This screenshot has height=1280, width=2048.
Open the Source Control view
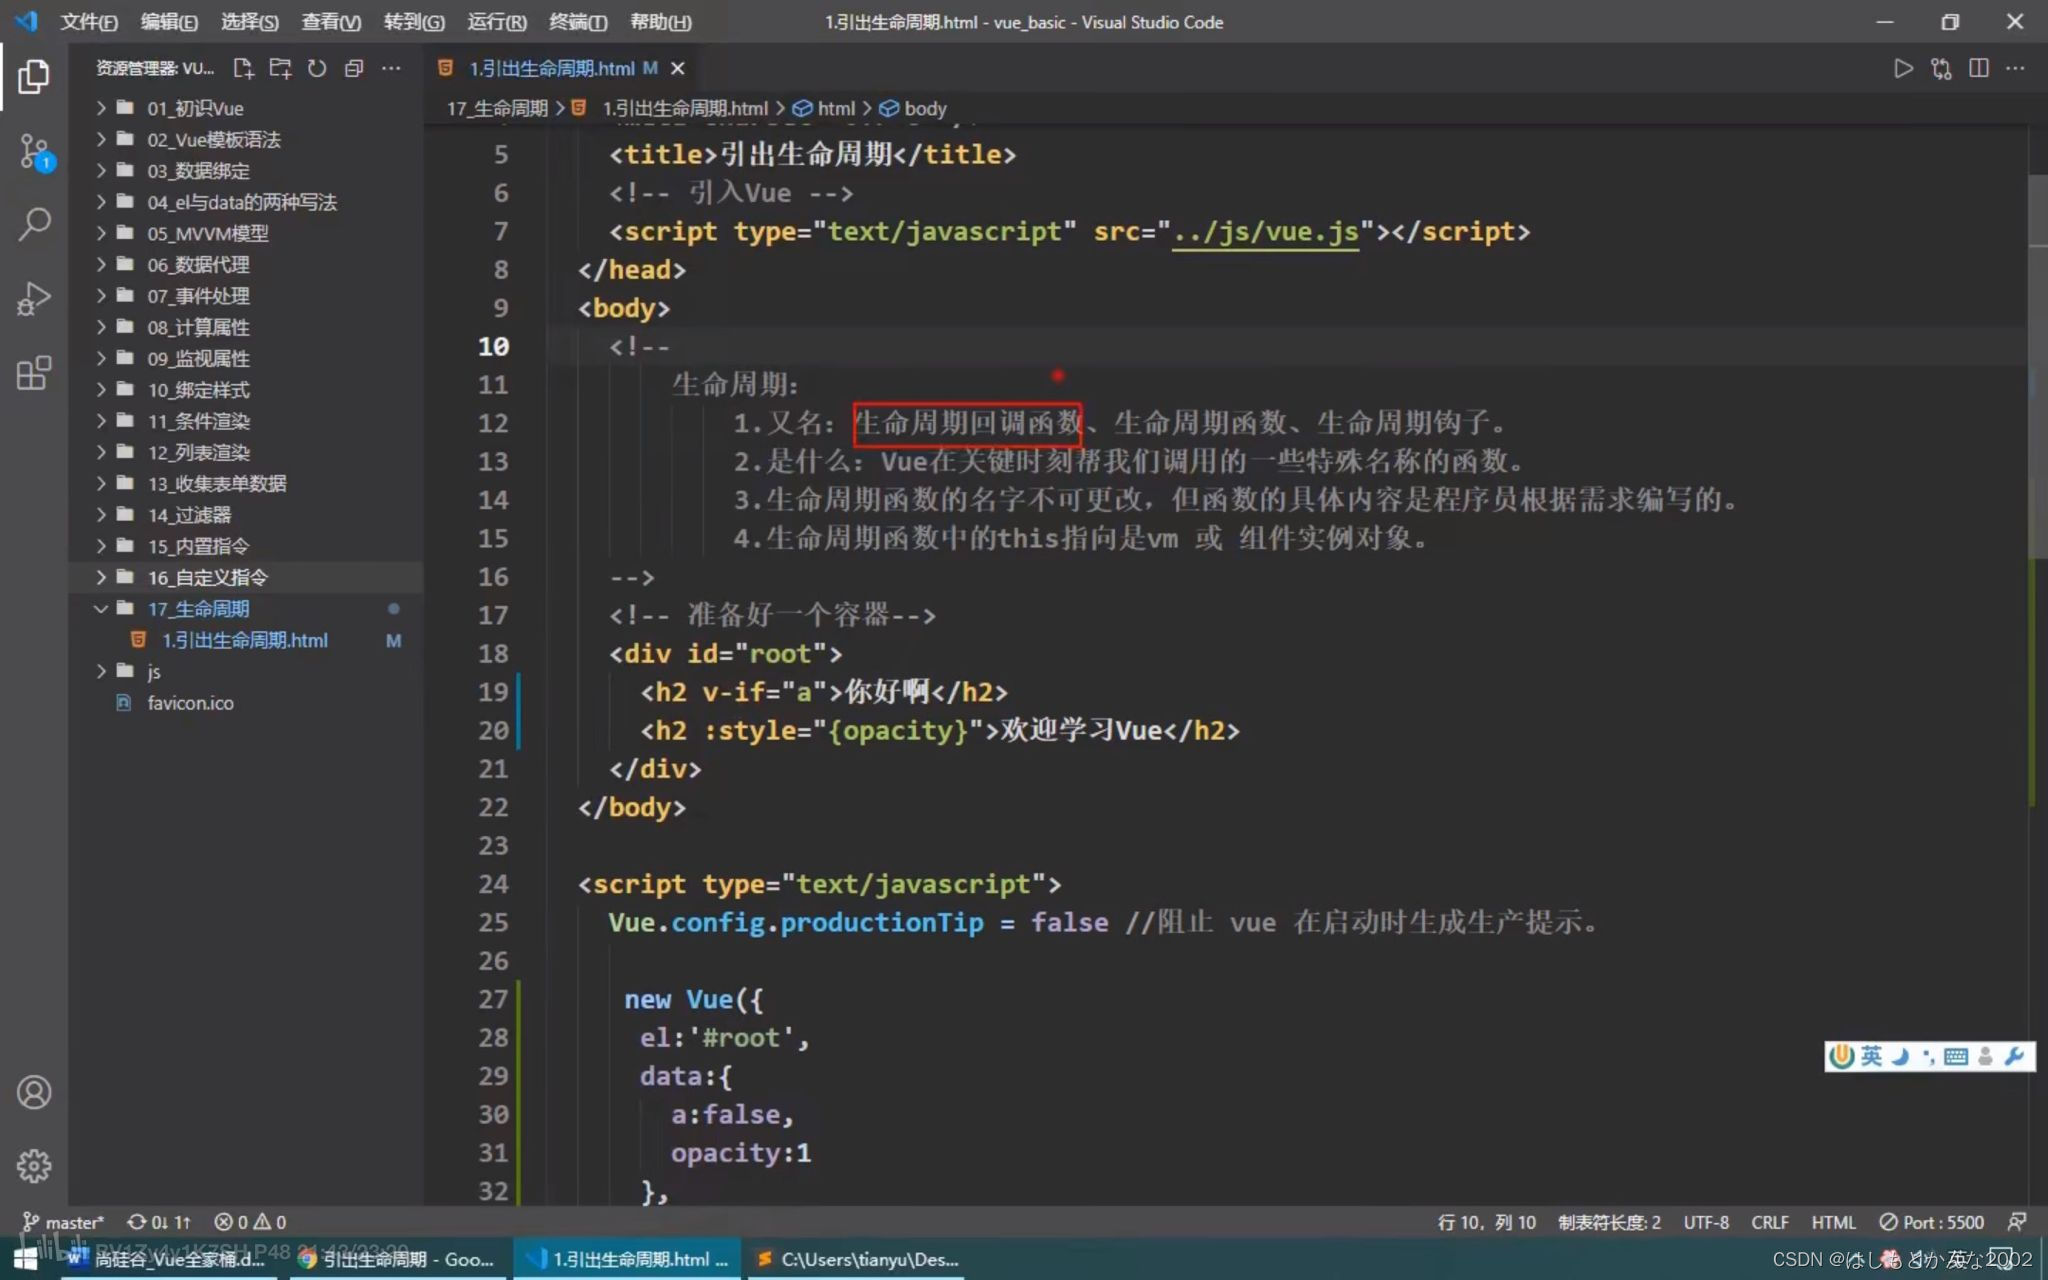tap(34, 152)
